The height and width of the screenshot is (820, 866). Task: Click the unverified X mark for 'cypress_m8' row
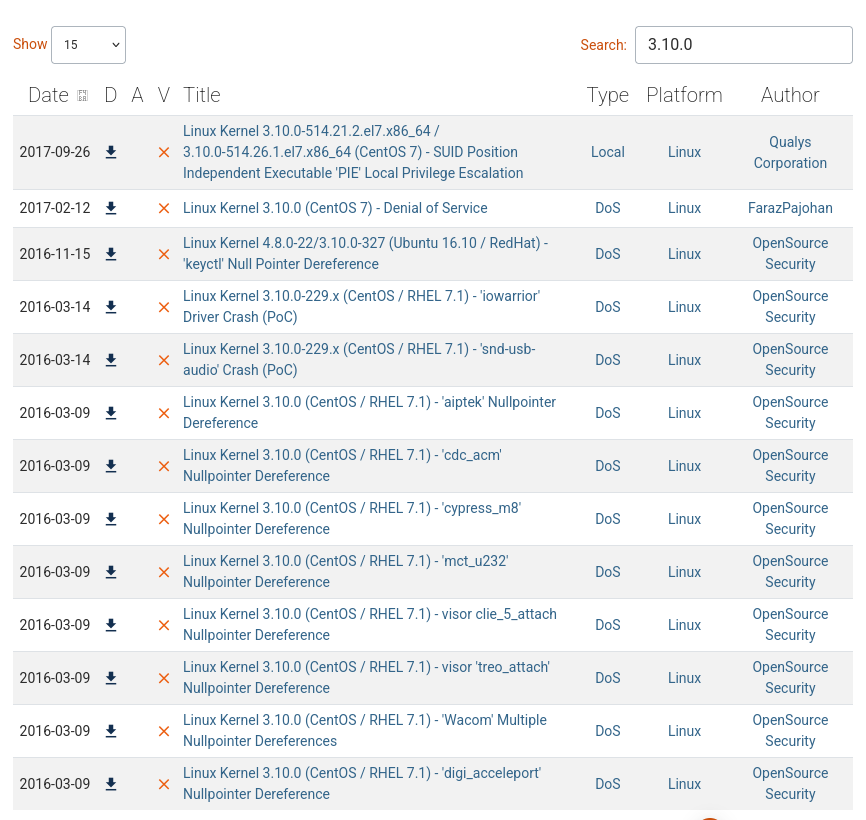pyautogui.click(x=164, y=519)
